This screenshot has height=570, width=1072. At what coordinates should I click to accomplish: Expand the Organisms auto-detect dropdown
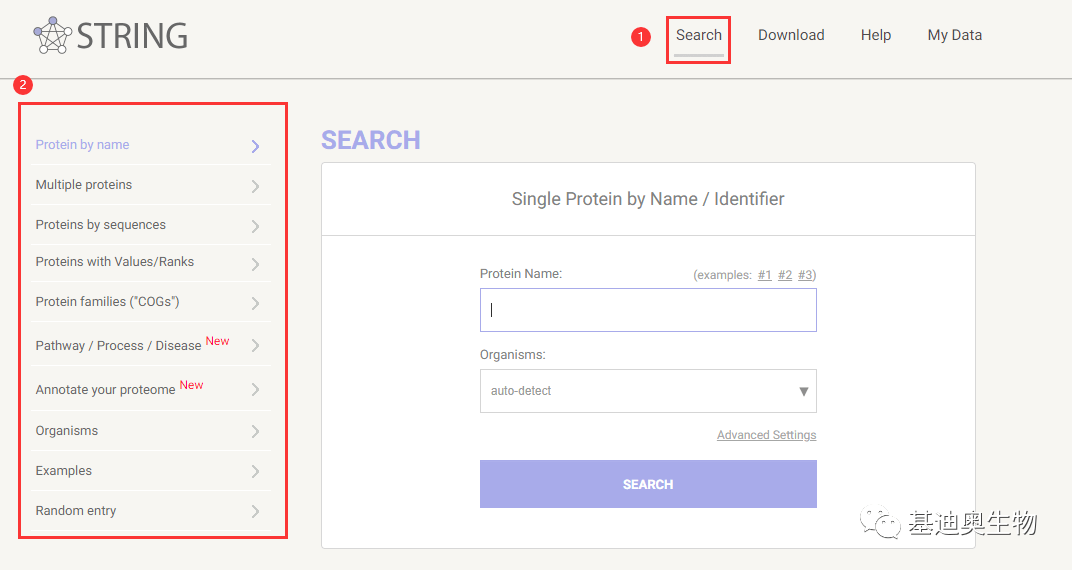click(648, 391)
